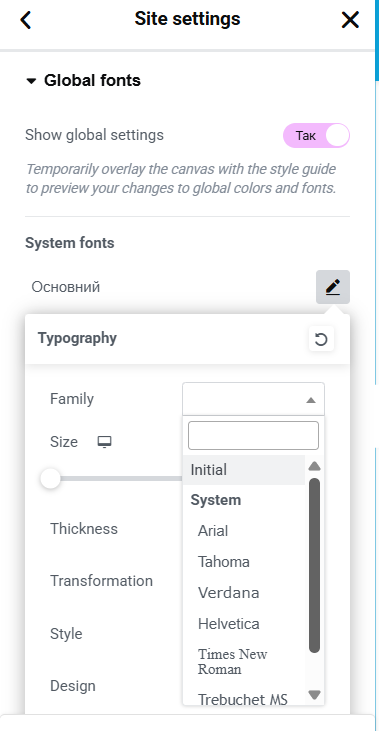Toggle the Show global settings switch
This screenshot has width=379, height=731.
(x=316, y=136)
